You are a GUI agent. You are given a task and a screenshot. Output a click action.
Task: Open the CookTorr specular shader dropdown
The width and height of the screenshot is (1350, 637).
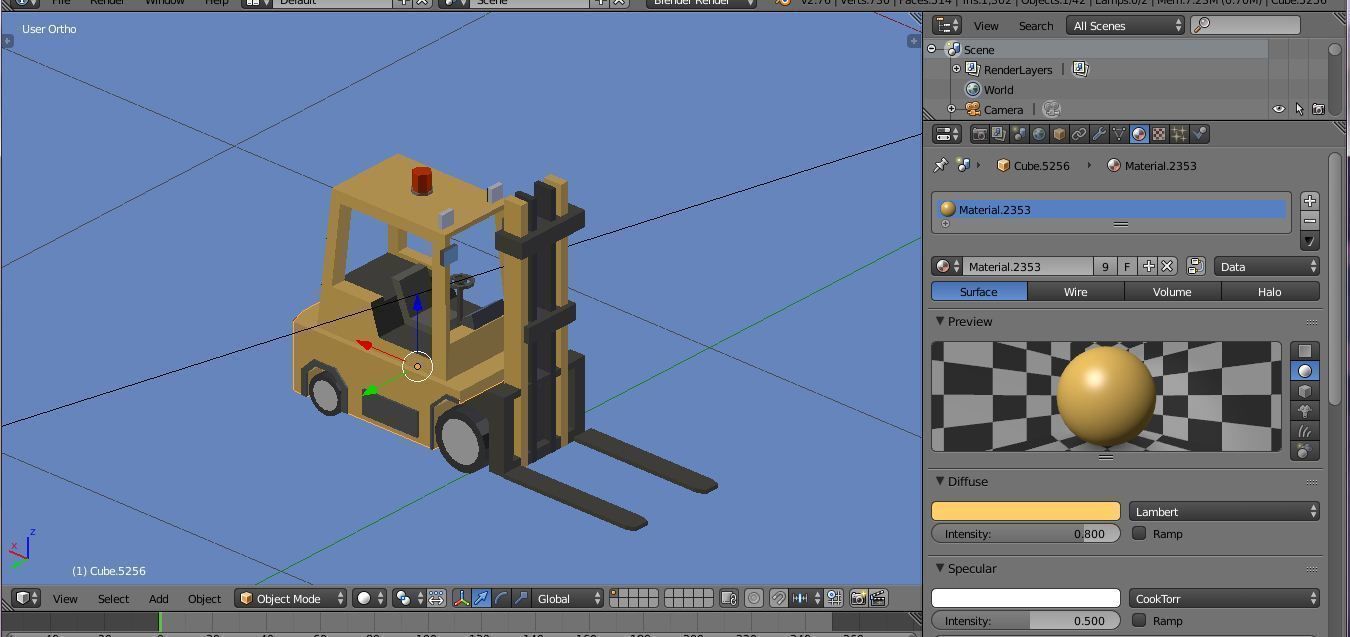click(1224, 598)
